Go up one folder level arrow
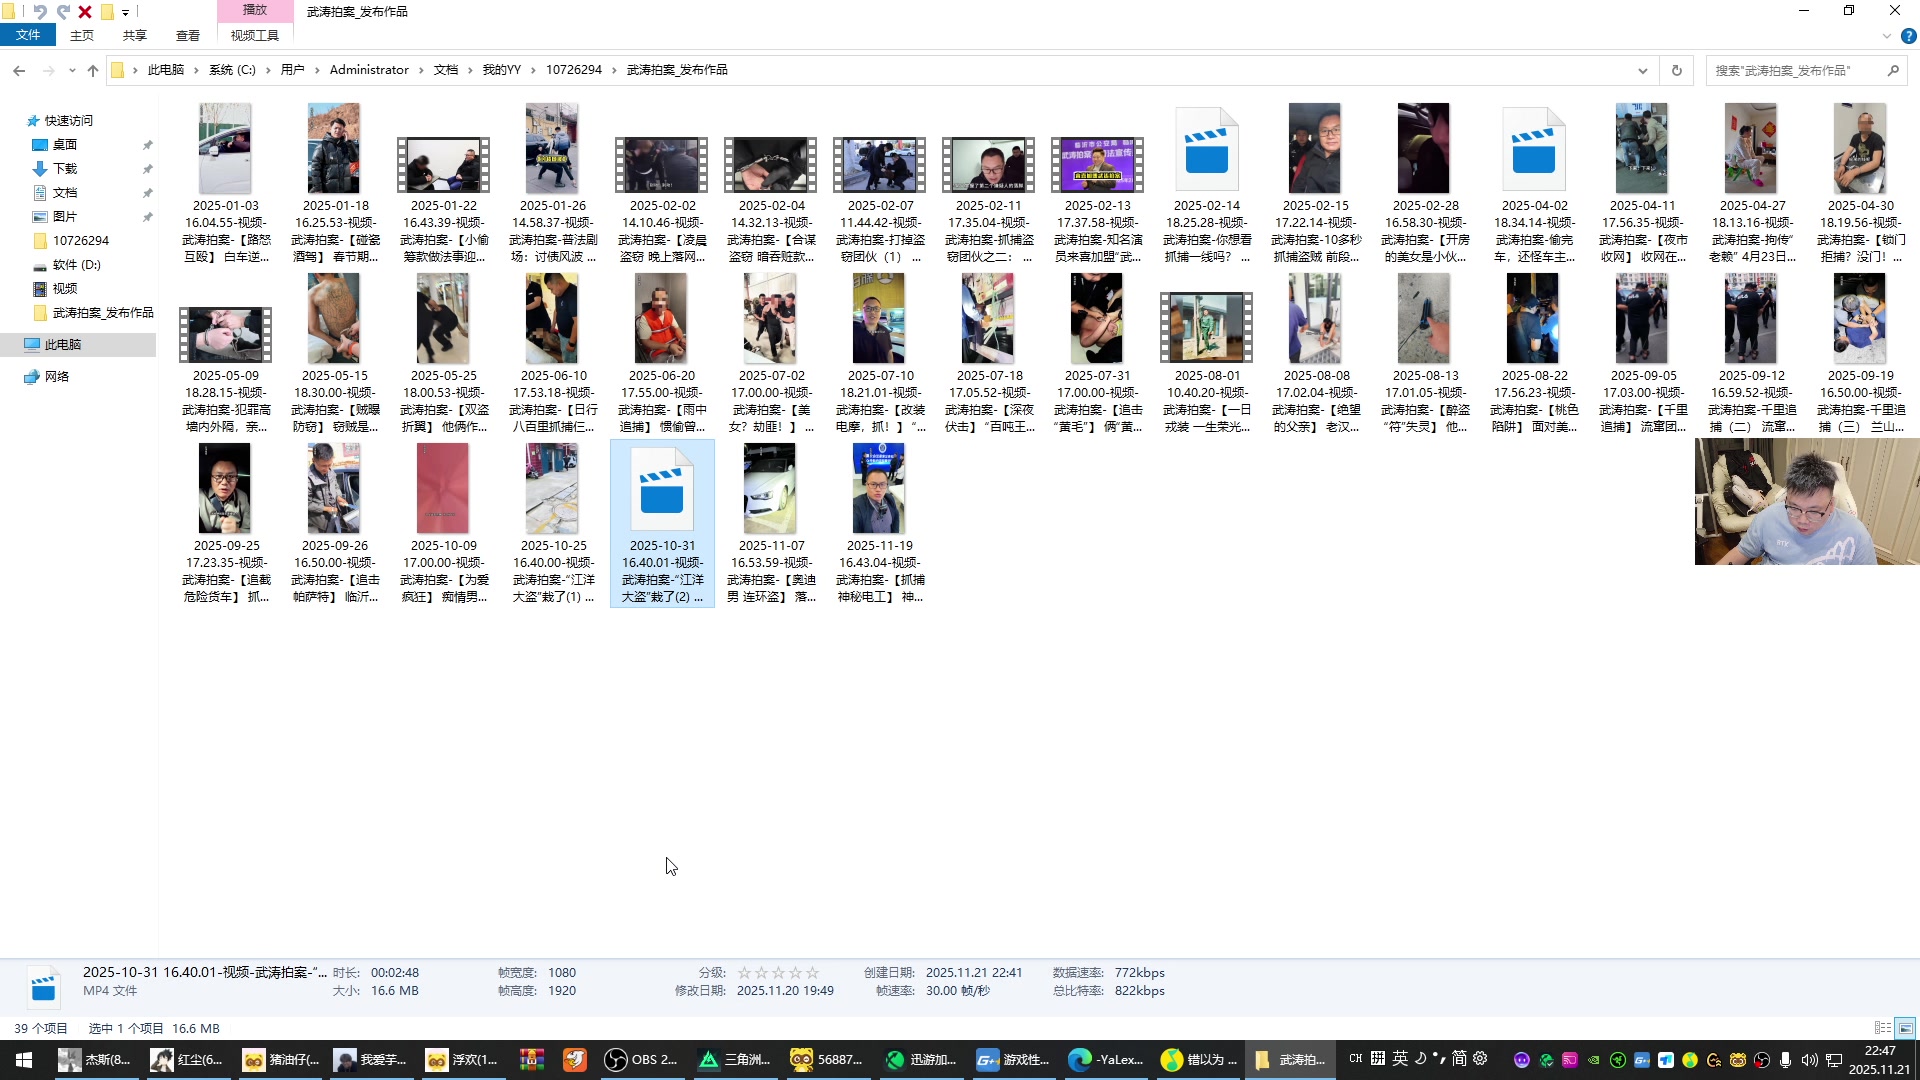The height and width of the screenshot is (1080, 1920). [93, 70]
